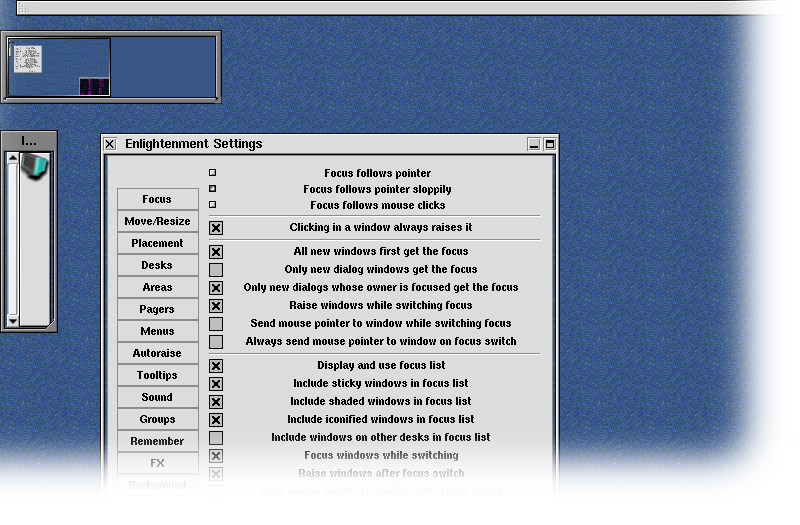The image size is (800, 525).
Task: Uncheck All new windows first get the focus
Action: (x=216, y=252)
